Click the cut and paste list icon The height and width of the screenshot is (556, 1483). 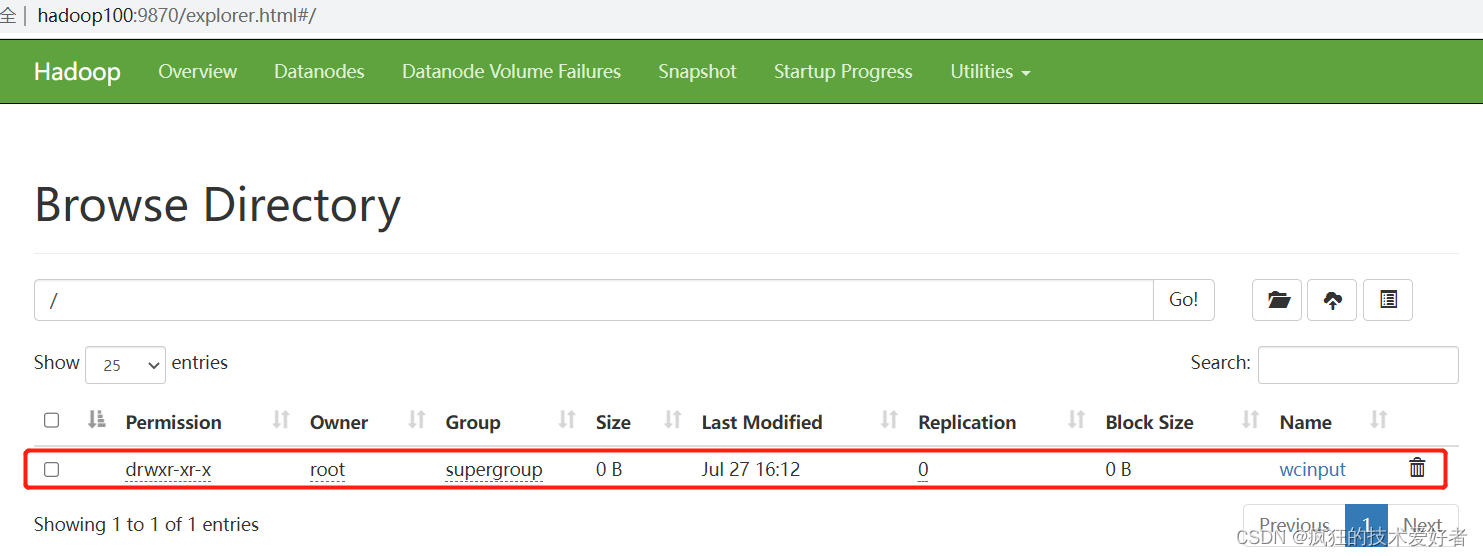pyautogui.click(x=1388, y=300)
